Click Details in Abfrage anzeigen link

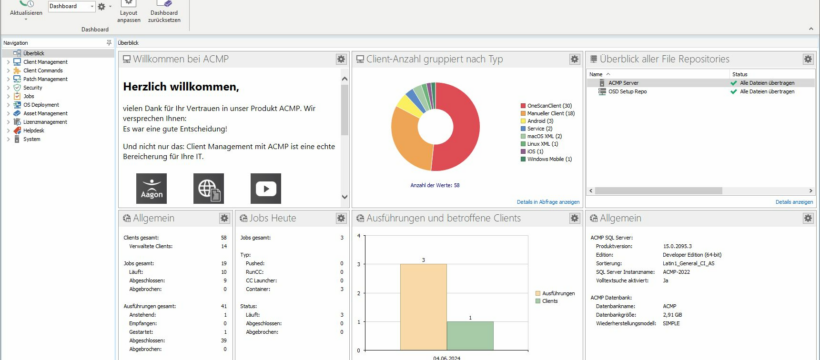tap(548, 202)
